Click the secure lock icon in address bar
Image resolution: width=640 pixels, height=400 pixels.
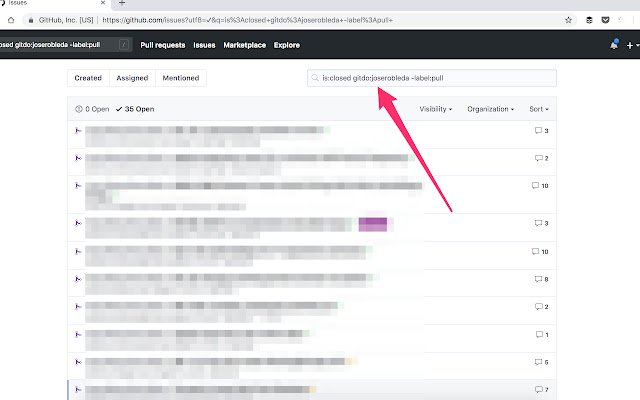(31, 20)
